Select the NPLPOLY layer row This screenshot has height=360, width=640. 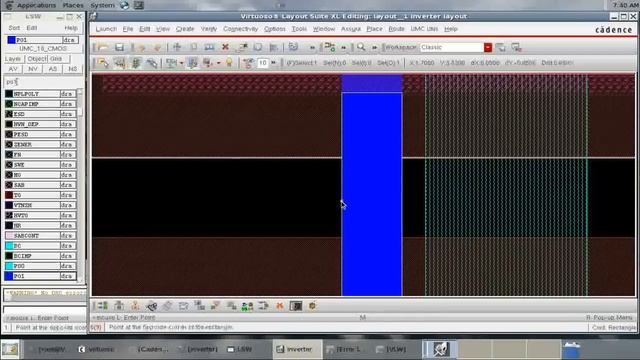click(40, 94)
